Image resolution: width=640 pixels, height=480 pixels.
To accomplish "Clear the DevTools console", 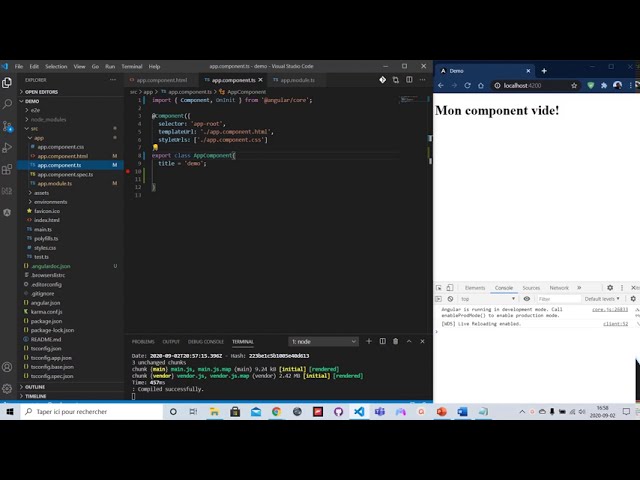I will 450,299.
